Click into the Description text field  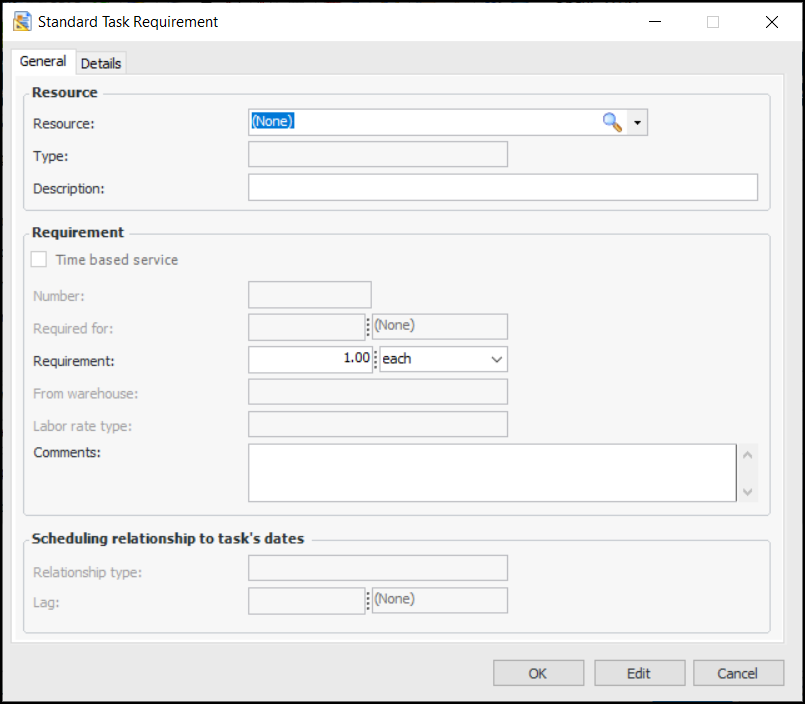coord(502,188)
